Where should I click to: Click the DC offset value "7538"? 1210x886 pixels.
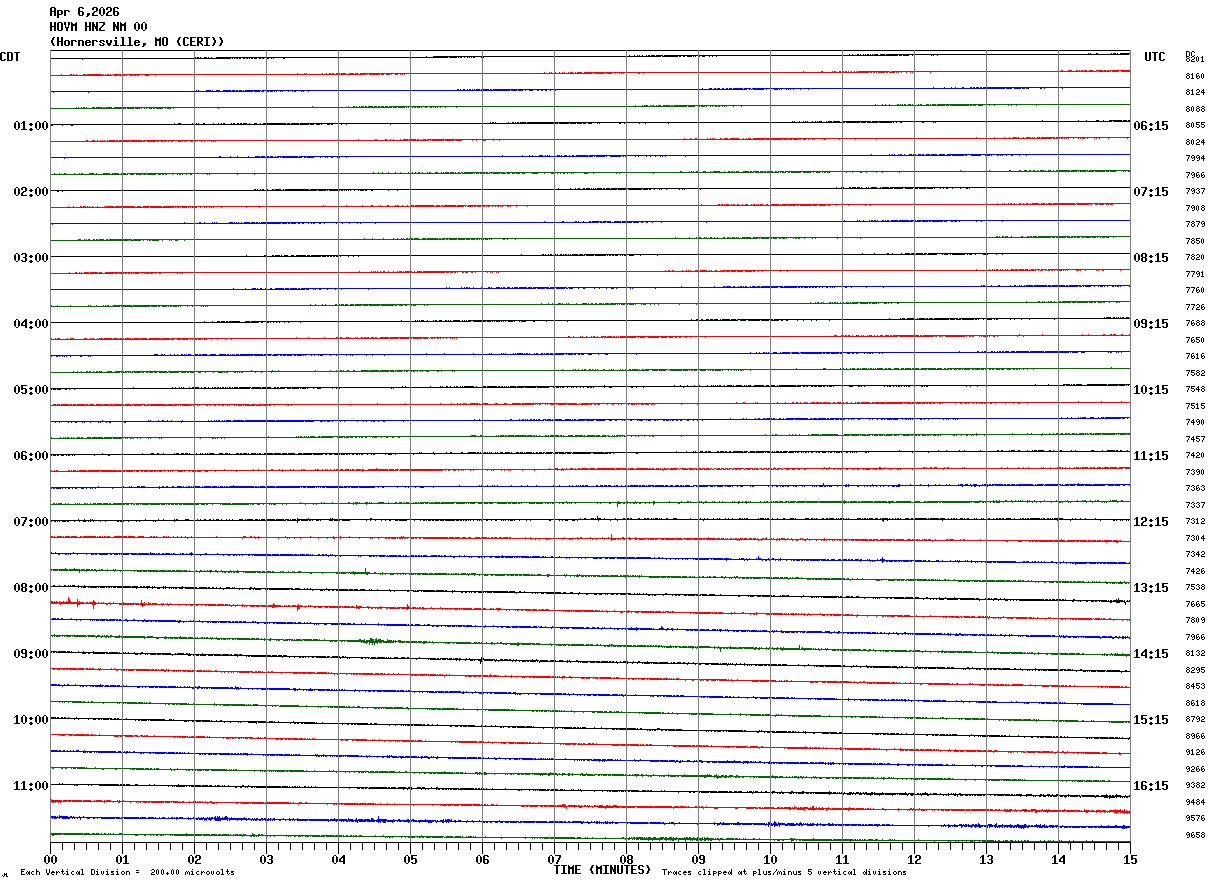click(1195, 588)
